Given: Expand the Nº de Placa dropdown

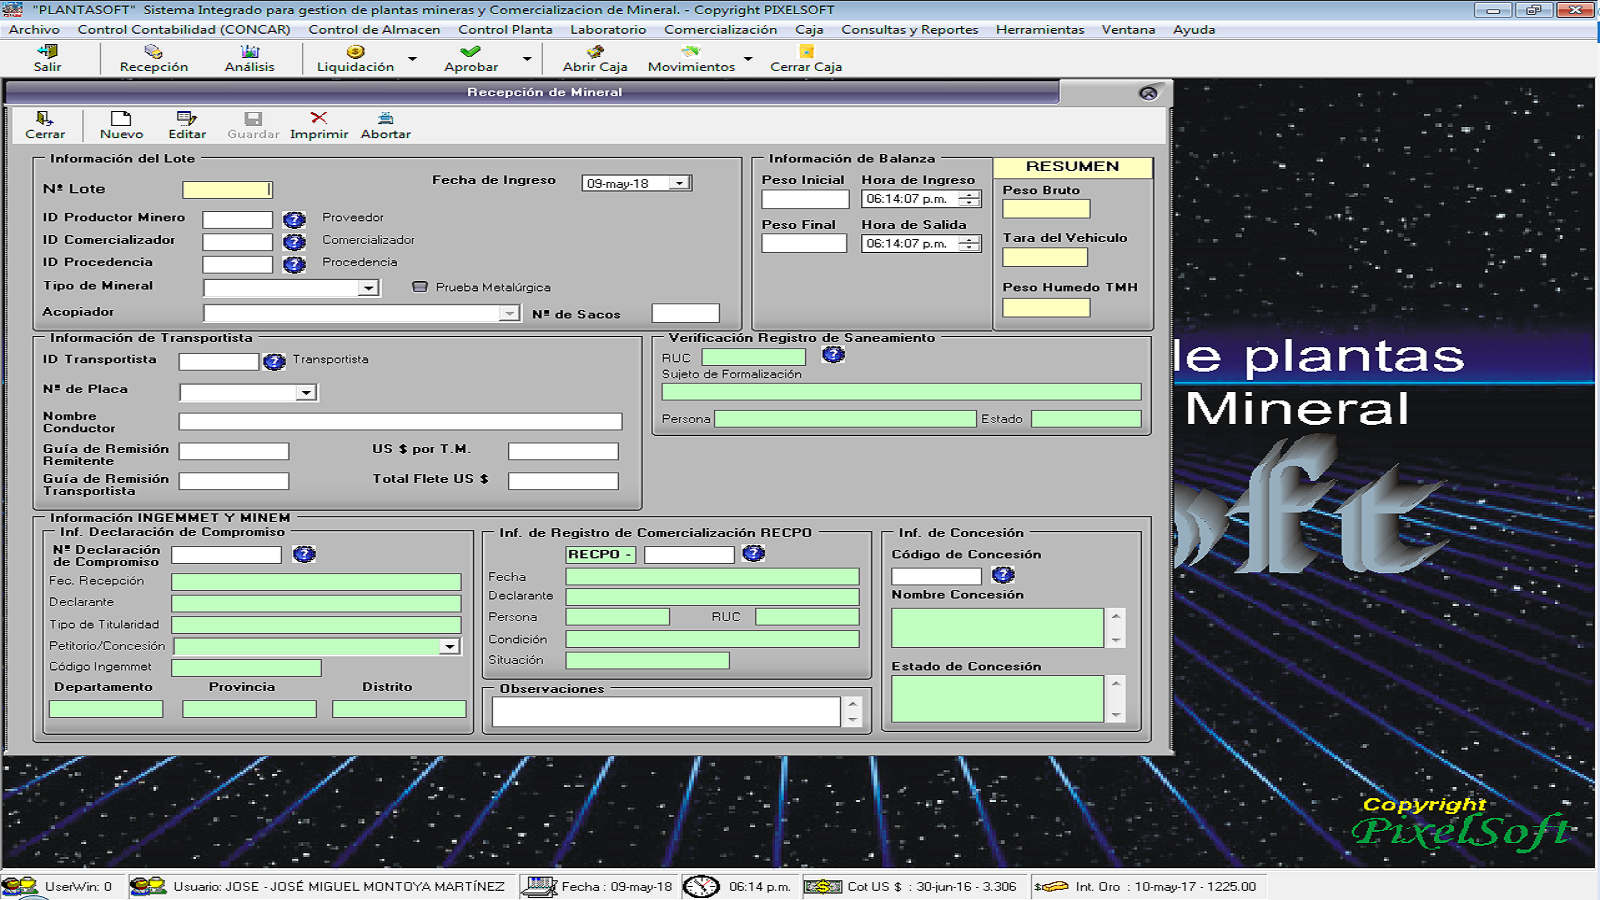Looking at the screenshot, I should coord(306,393).
